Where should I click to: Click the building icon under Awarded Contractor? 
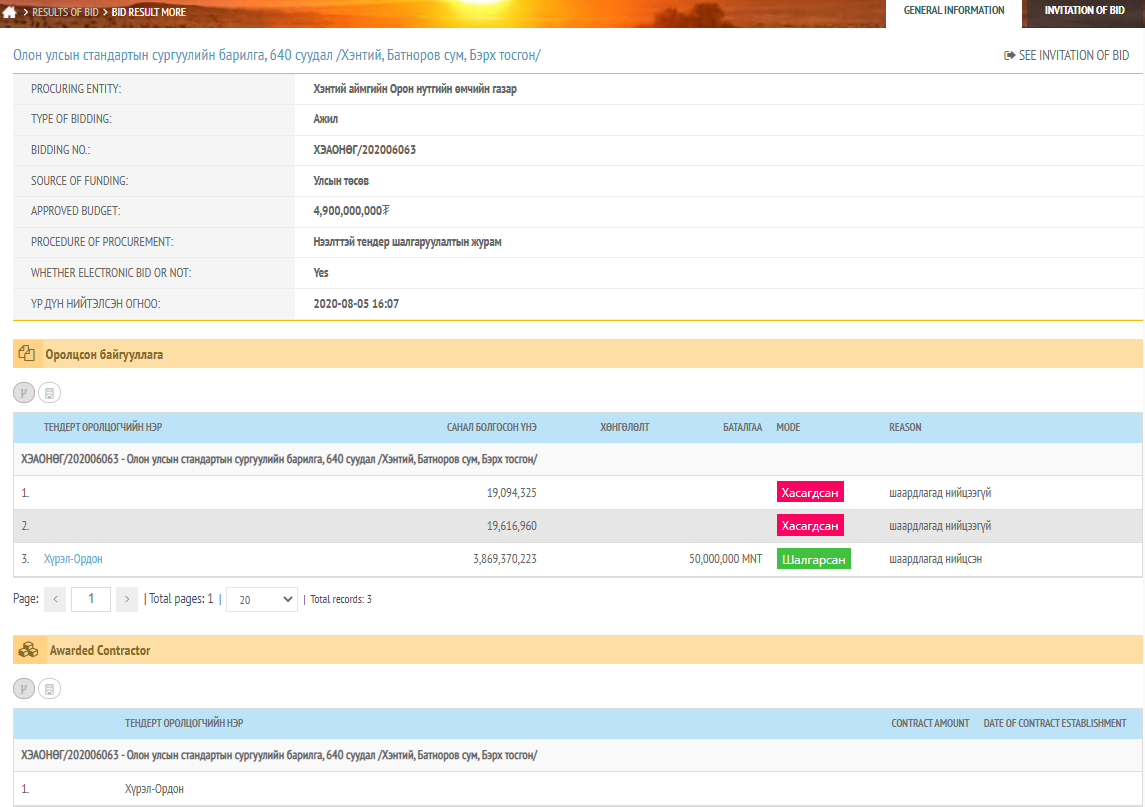tap(49, 689)
